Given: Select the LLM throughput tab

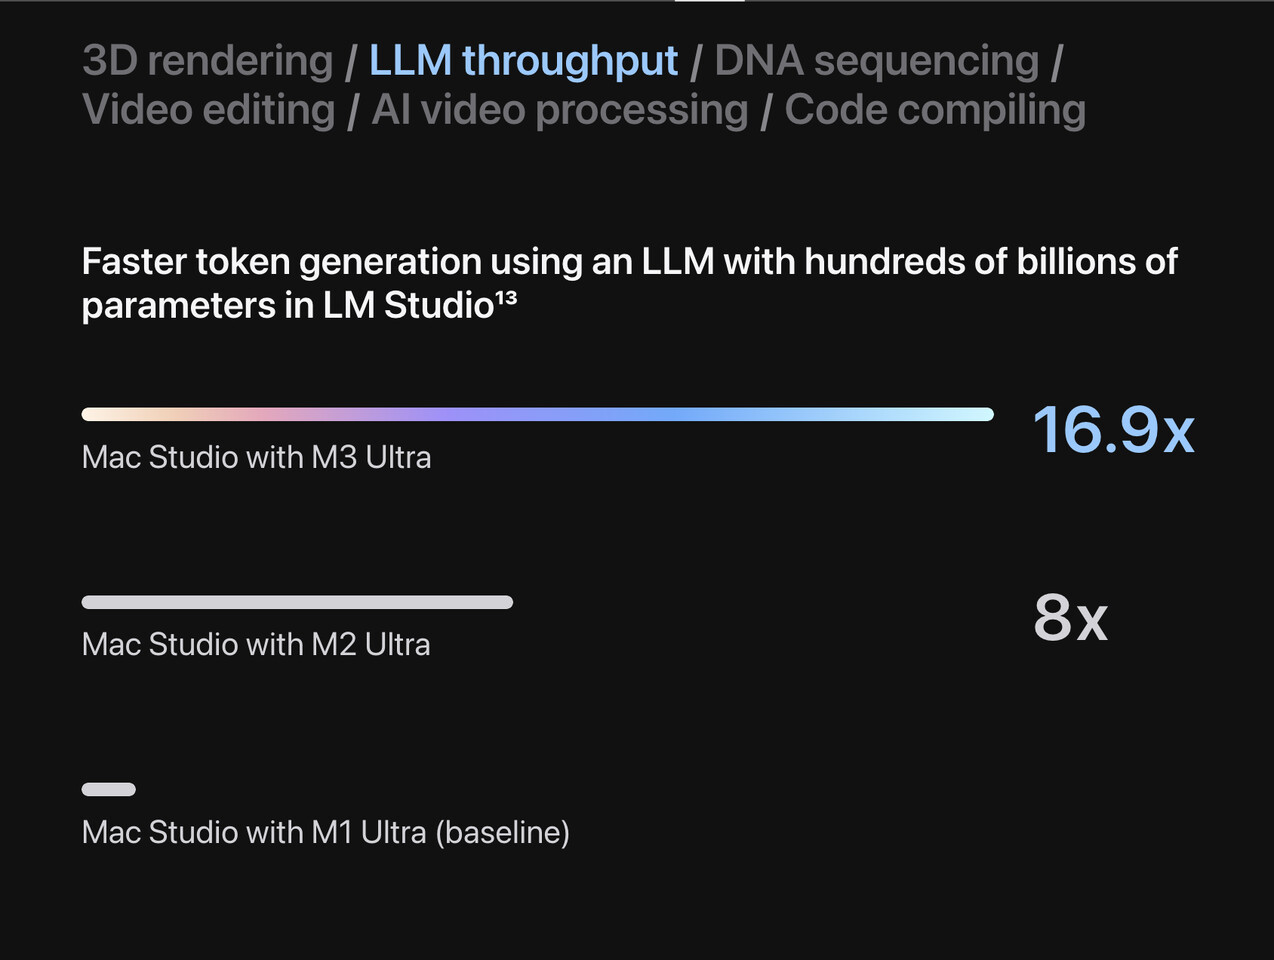Looking at the screenshot, I should coord(523,61).
